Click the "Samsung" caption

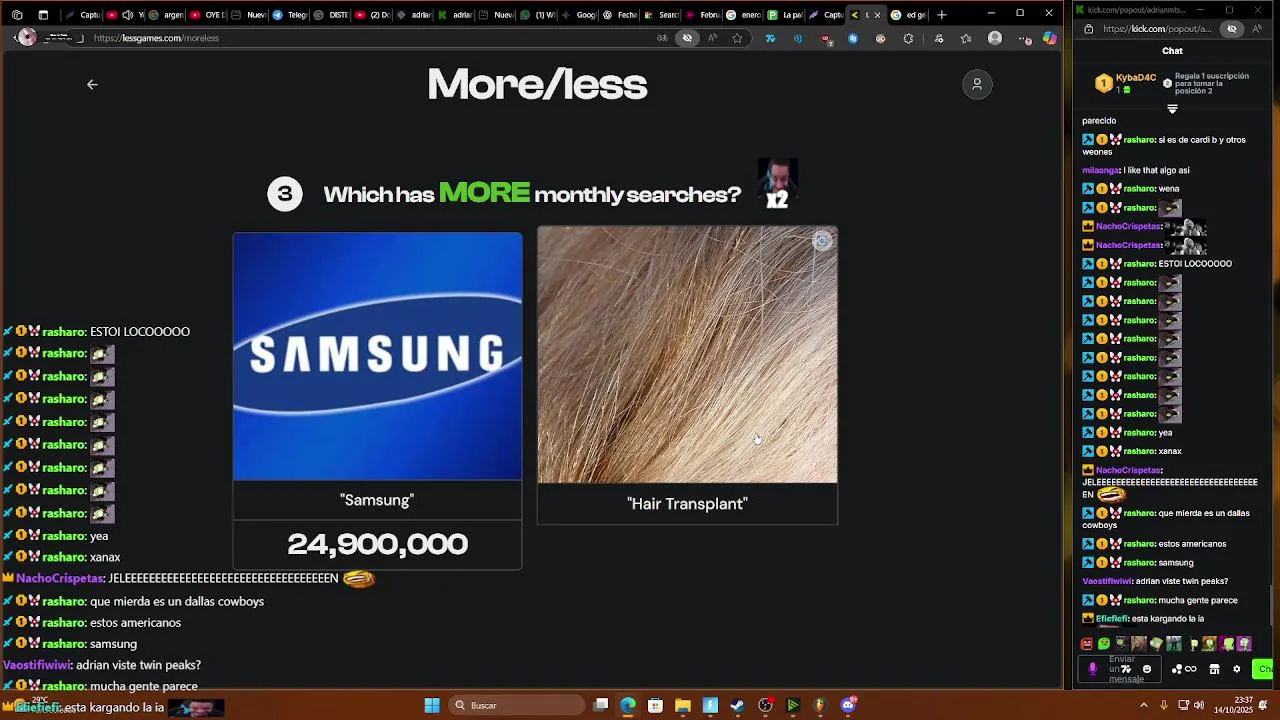[377, 500]
